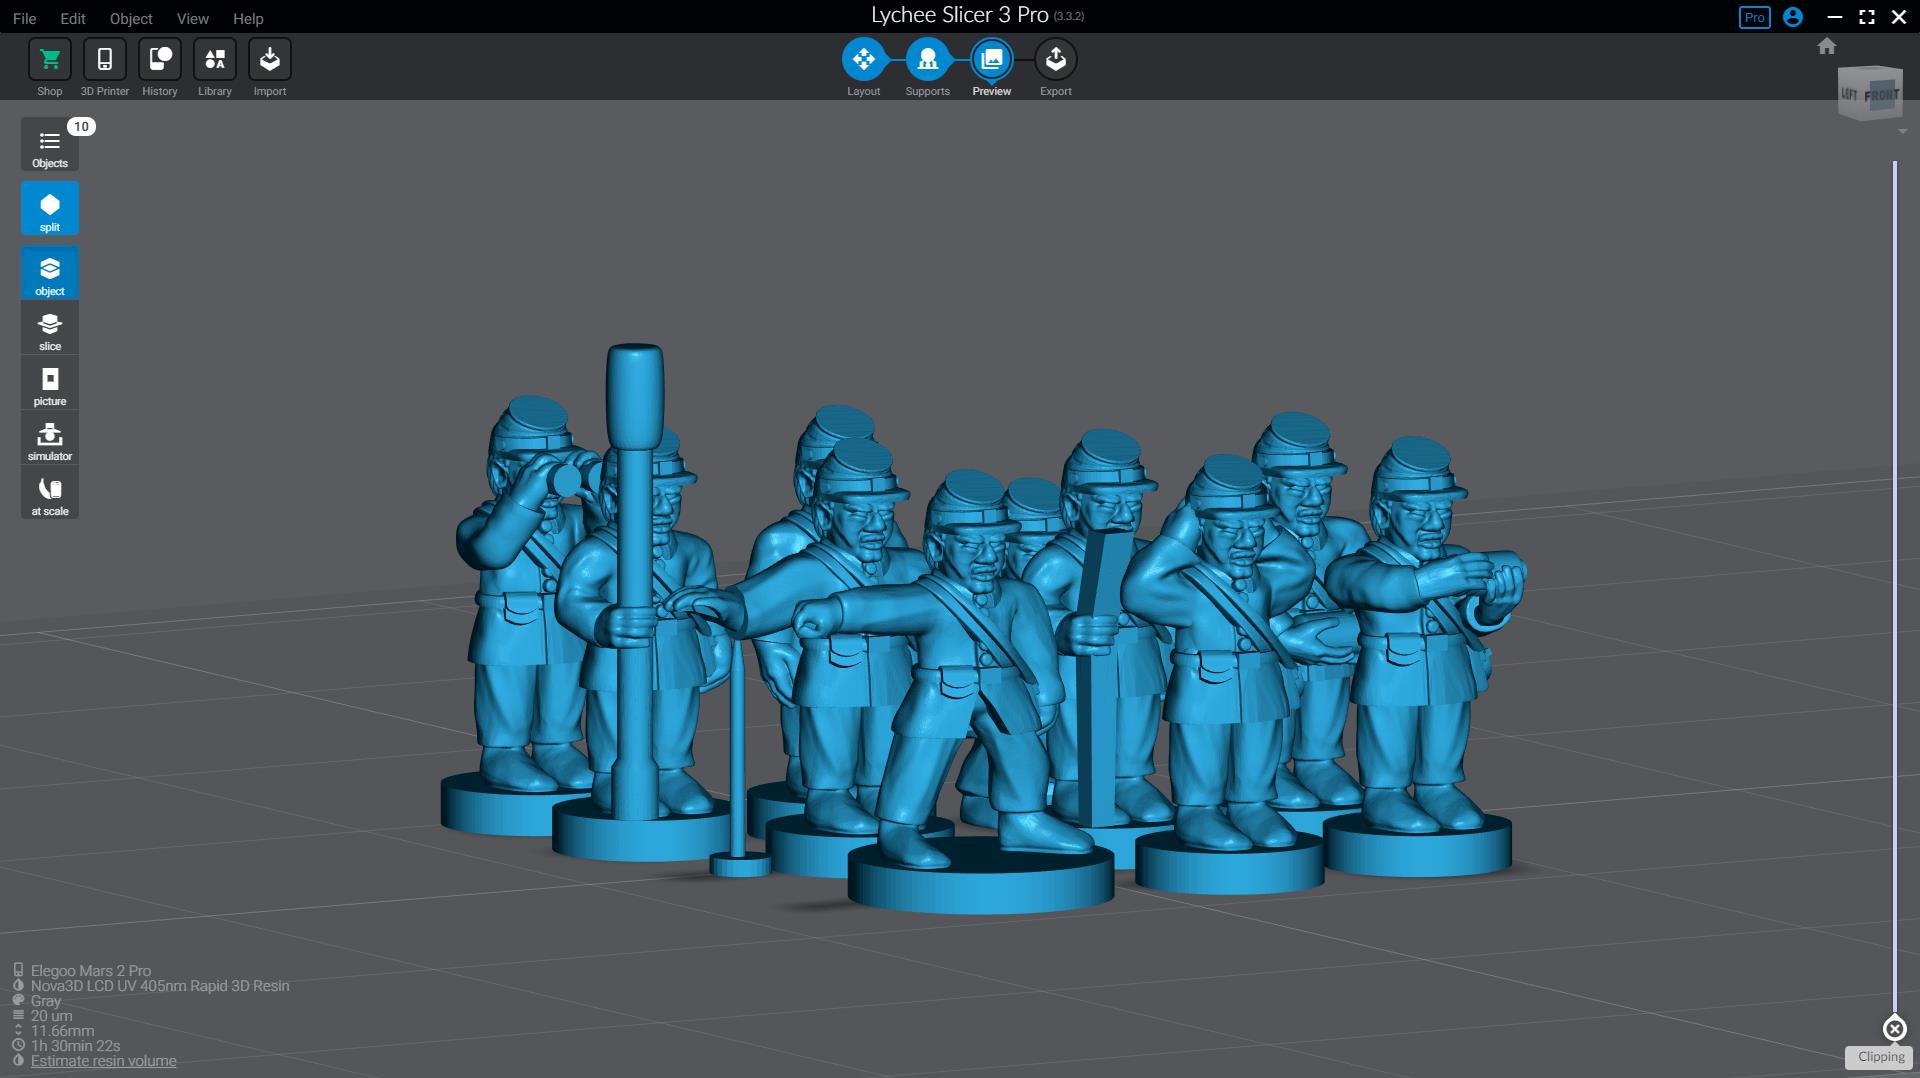The width and height of the screenshot is (1920, 1078).
Task: Click the Clipping slider handle
Action: [x=1894, y=1028]
